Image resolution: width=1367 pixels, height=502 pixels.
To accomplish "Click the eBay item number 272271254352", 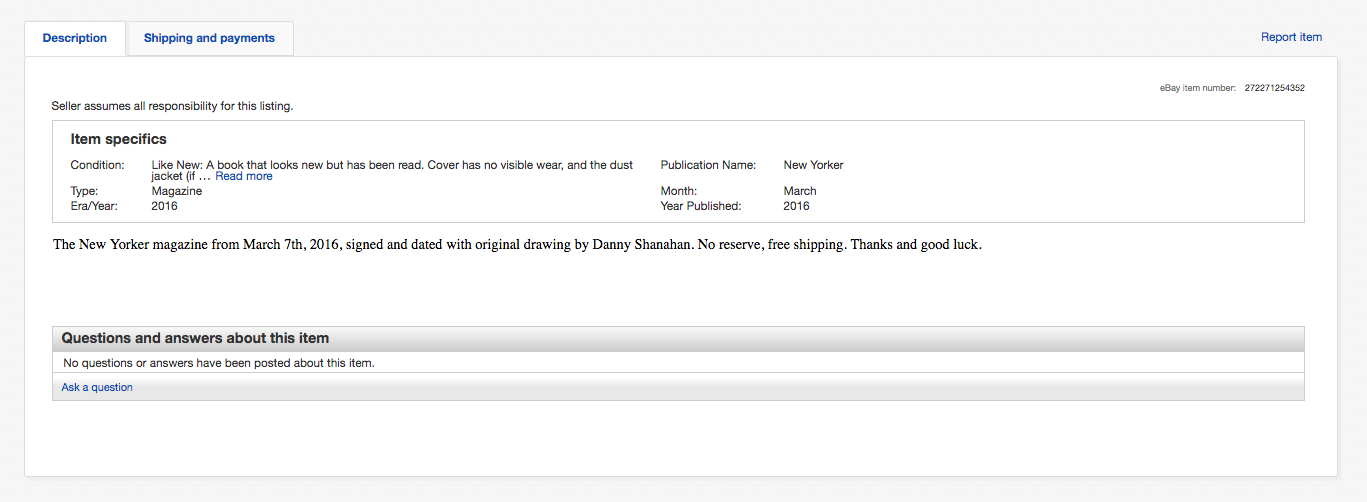I will [1274, 88].
